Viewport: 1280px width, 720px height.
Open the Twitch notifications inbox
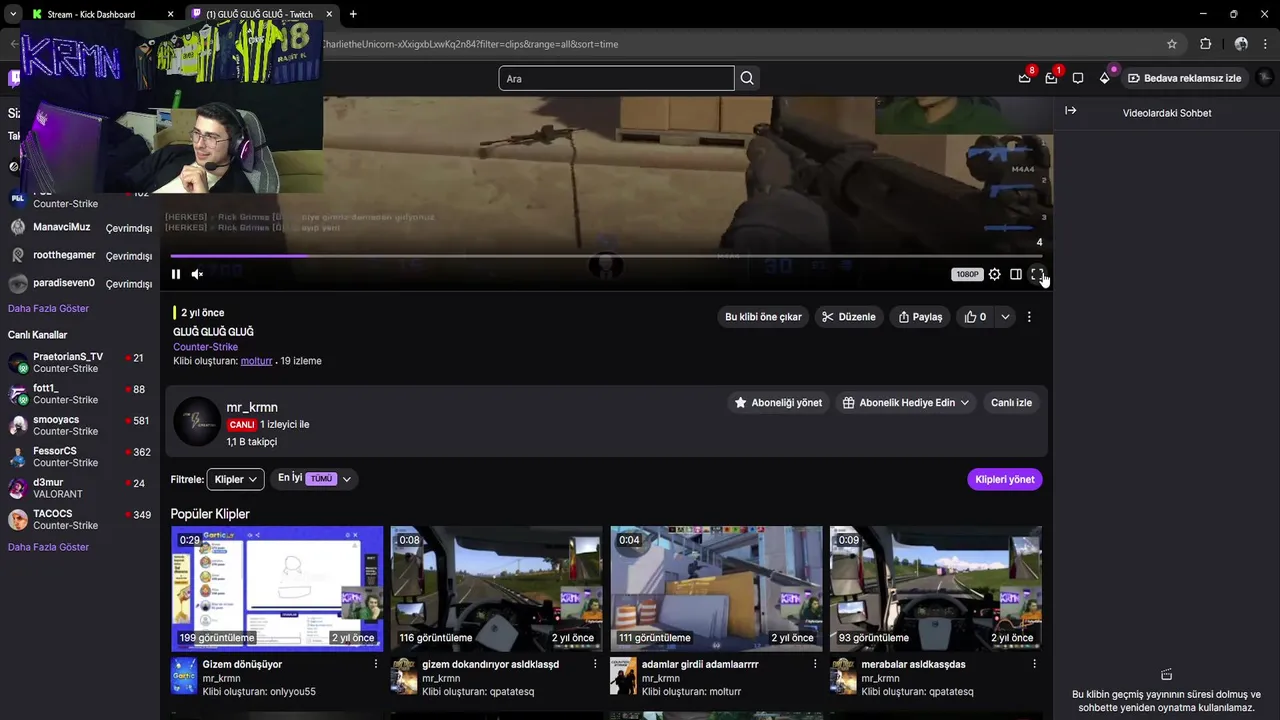pos(1051,78)
